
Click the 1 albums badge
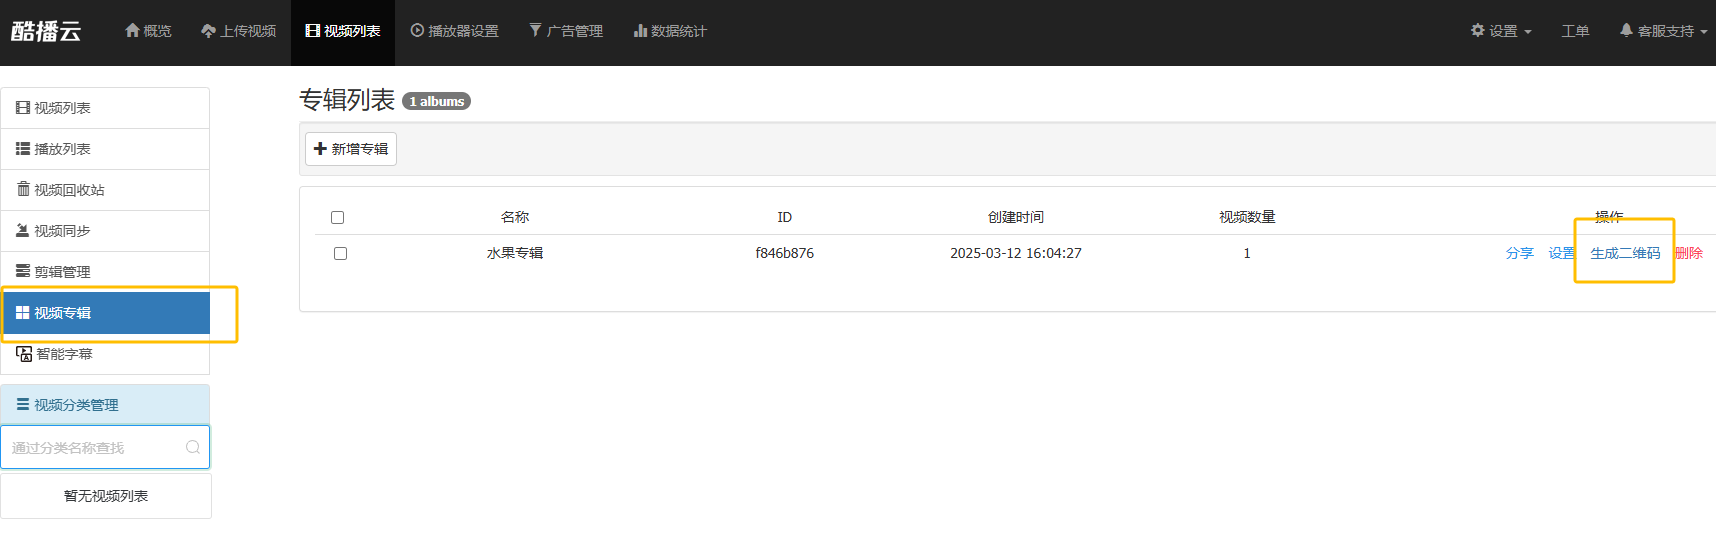coord(436,101)
